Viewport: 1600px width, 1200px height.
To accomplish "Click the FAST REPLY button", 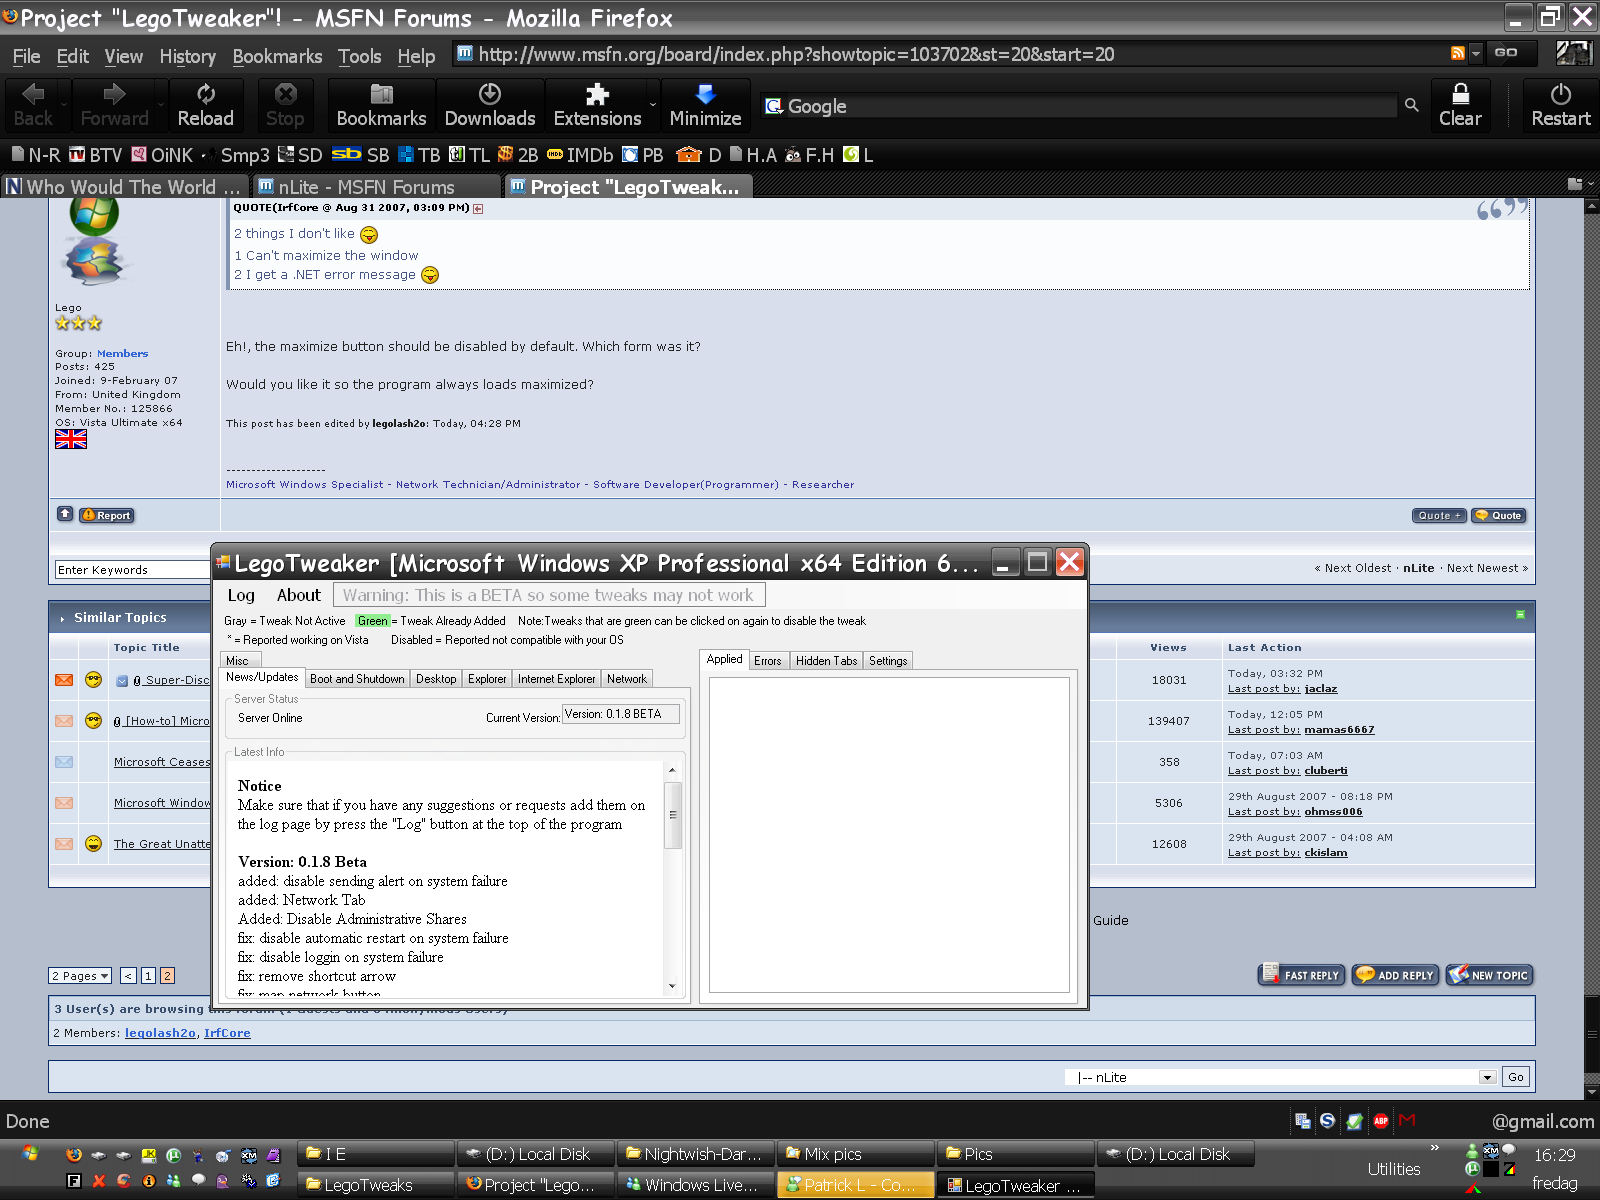I will coord(1301,975).
